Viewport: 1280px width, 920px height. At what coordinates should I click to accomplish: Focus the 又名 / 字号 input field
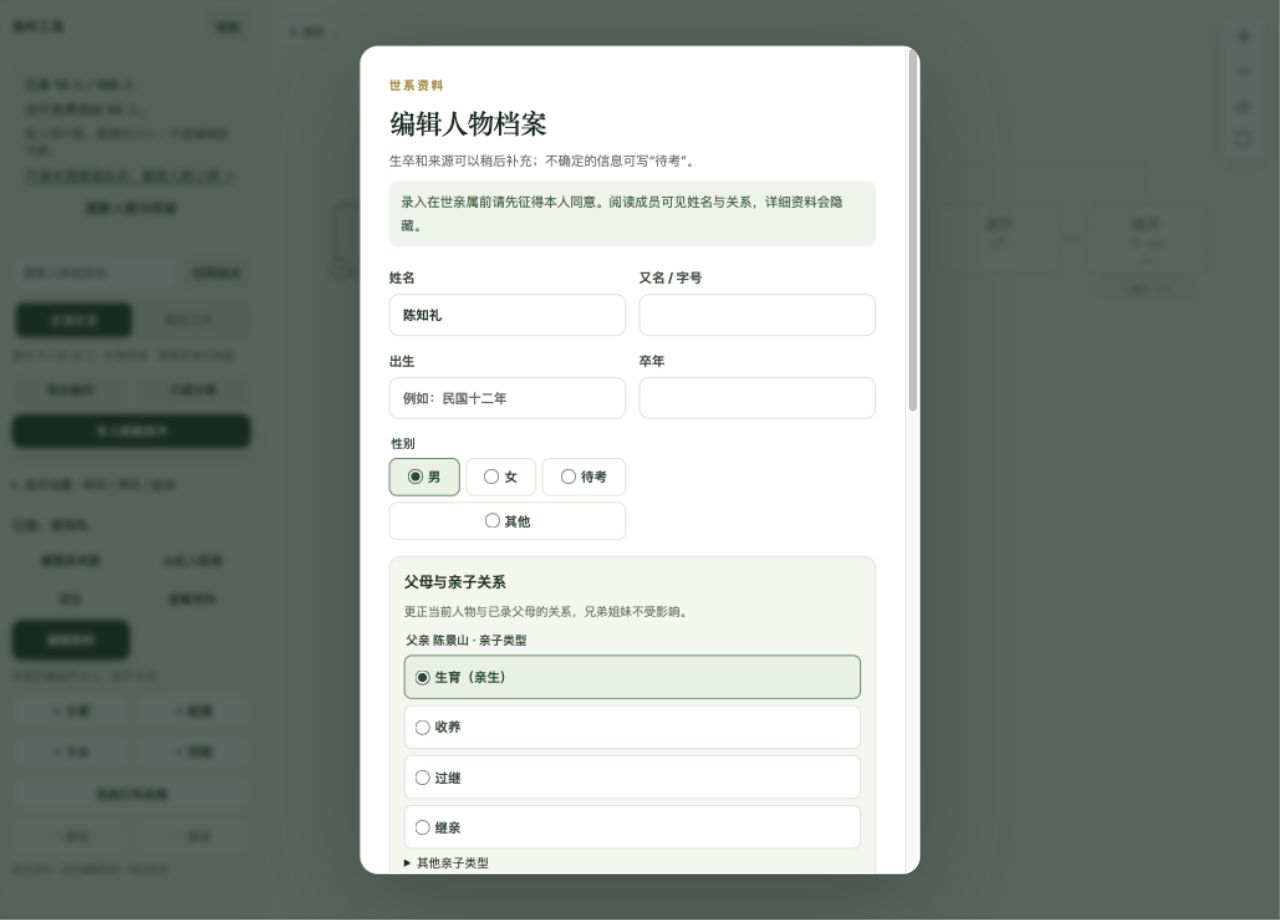[757, 315]
